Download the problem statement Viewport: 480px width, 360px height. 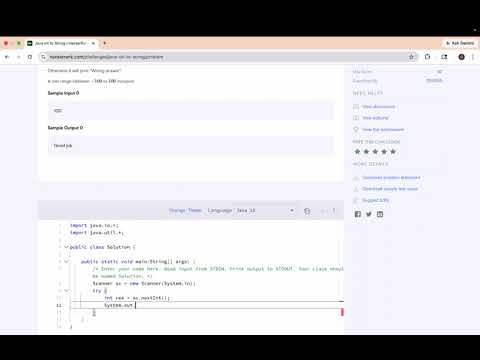391,177
